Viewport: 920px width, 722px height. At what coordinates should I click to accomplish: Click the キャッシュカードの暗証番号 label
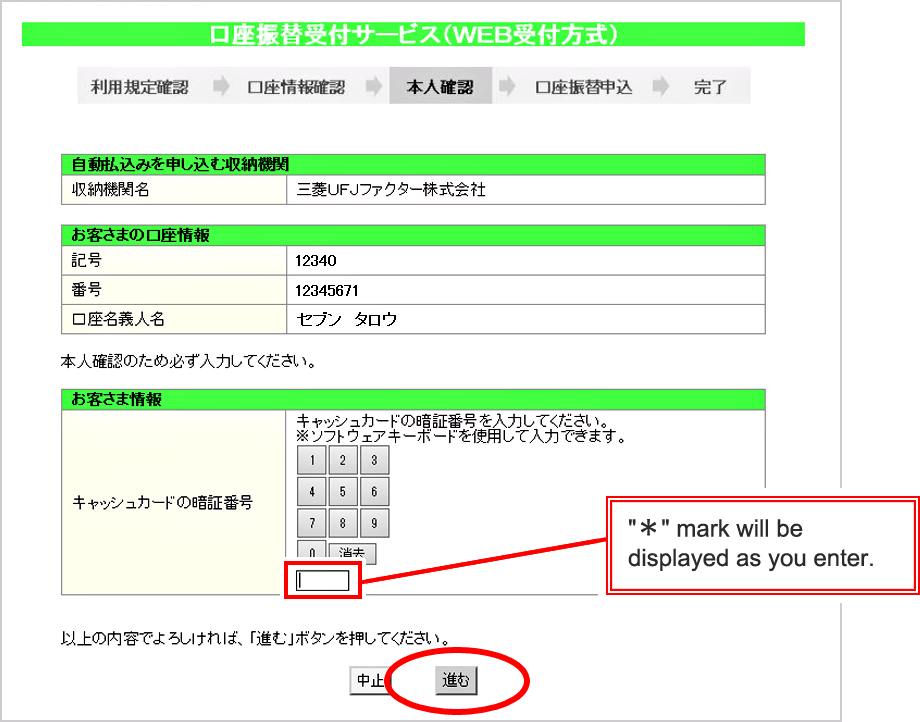163,503
